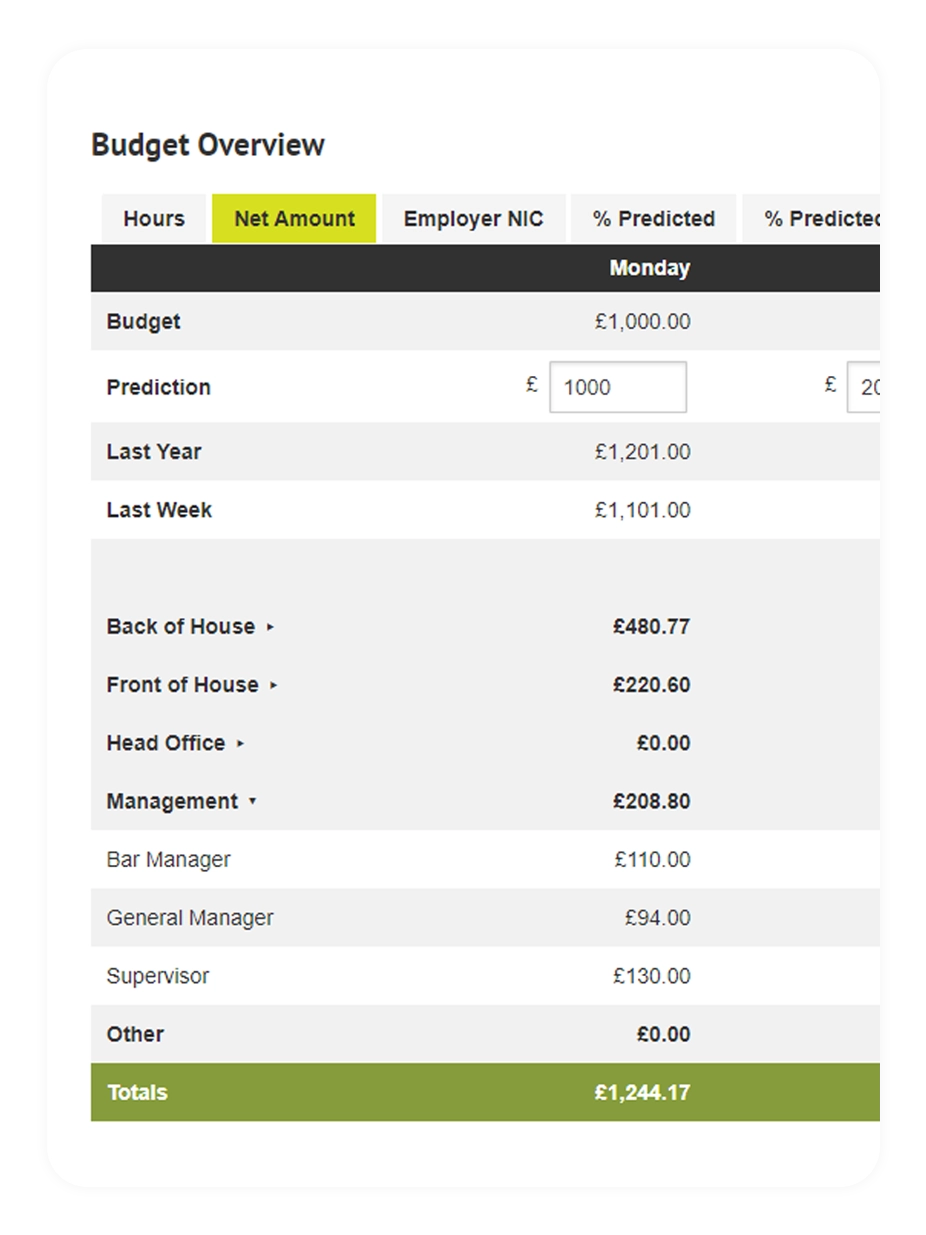
Task: Select the Net Amount tab
Action: click(x=294, y=219)
